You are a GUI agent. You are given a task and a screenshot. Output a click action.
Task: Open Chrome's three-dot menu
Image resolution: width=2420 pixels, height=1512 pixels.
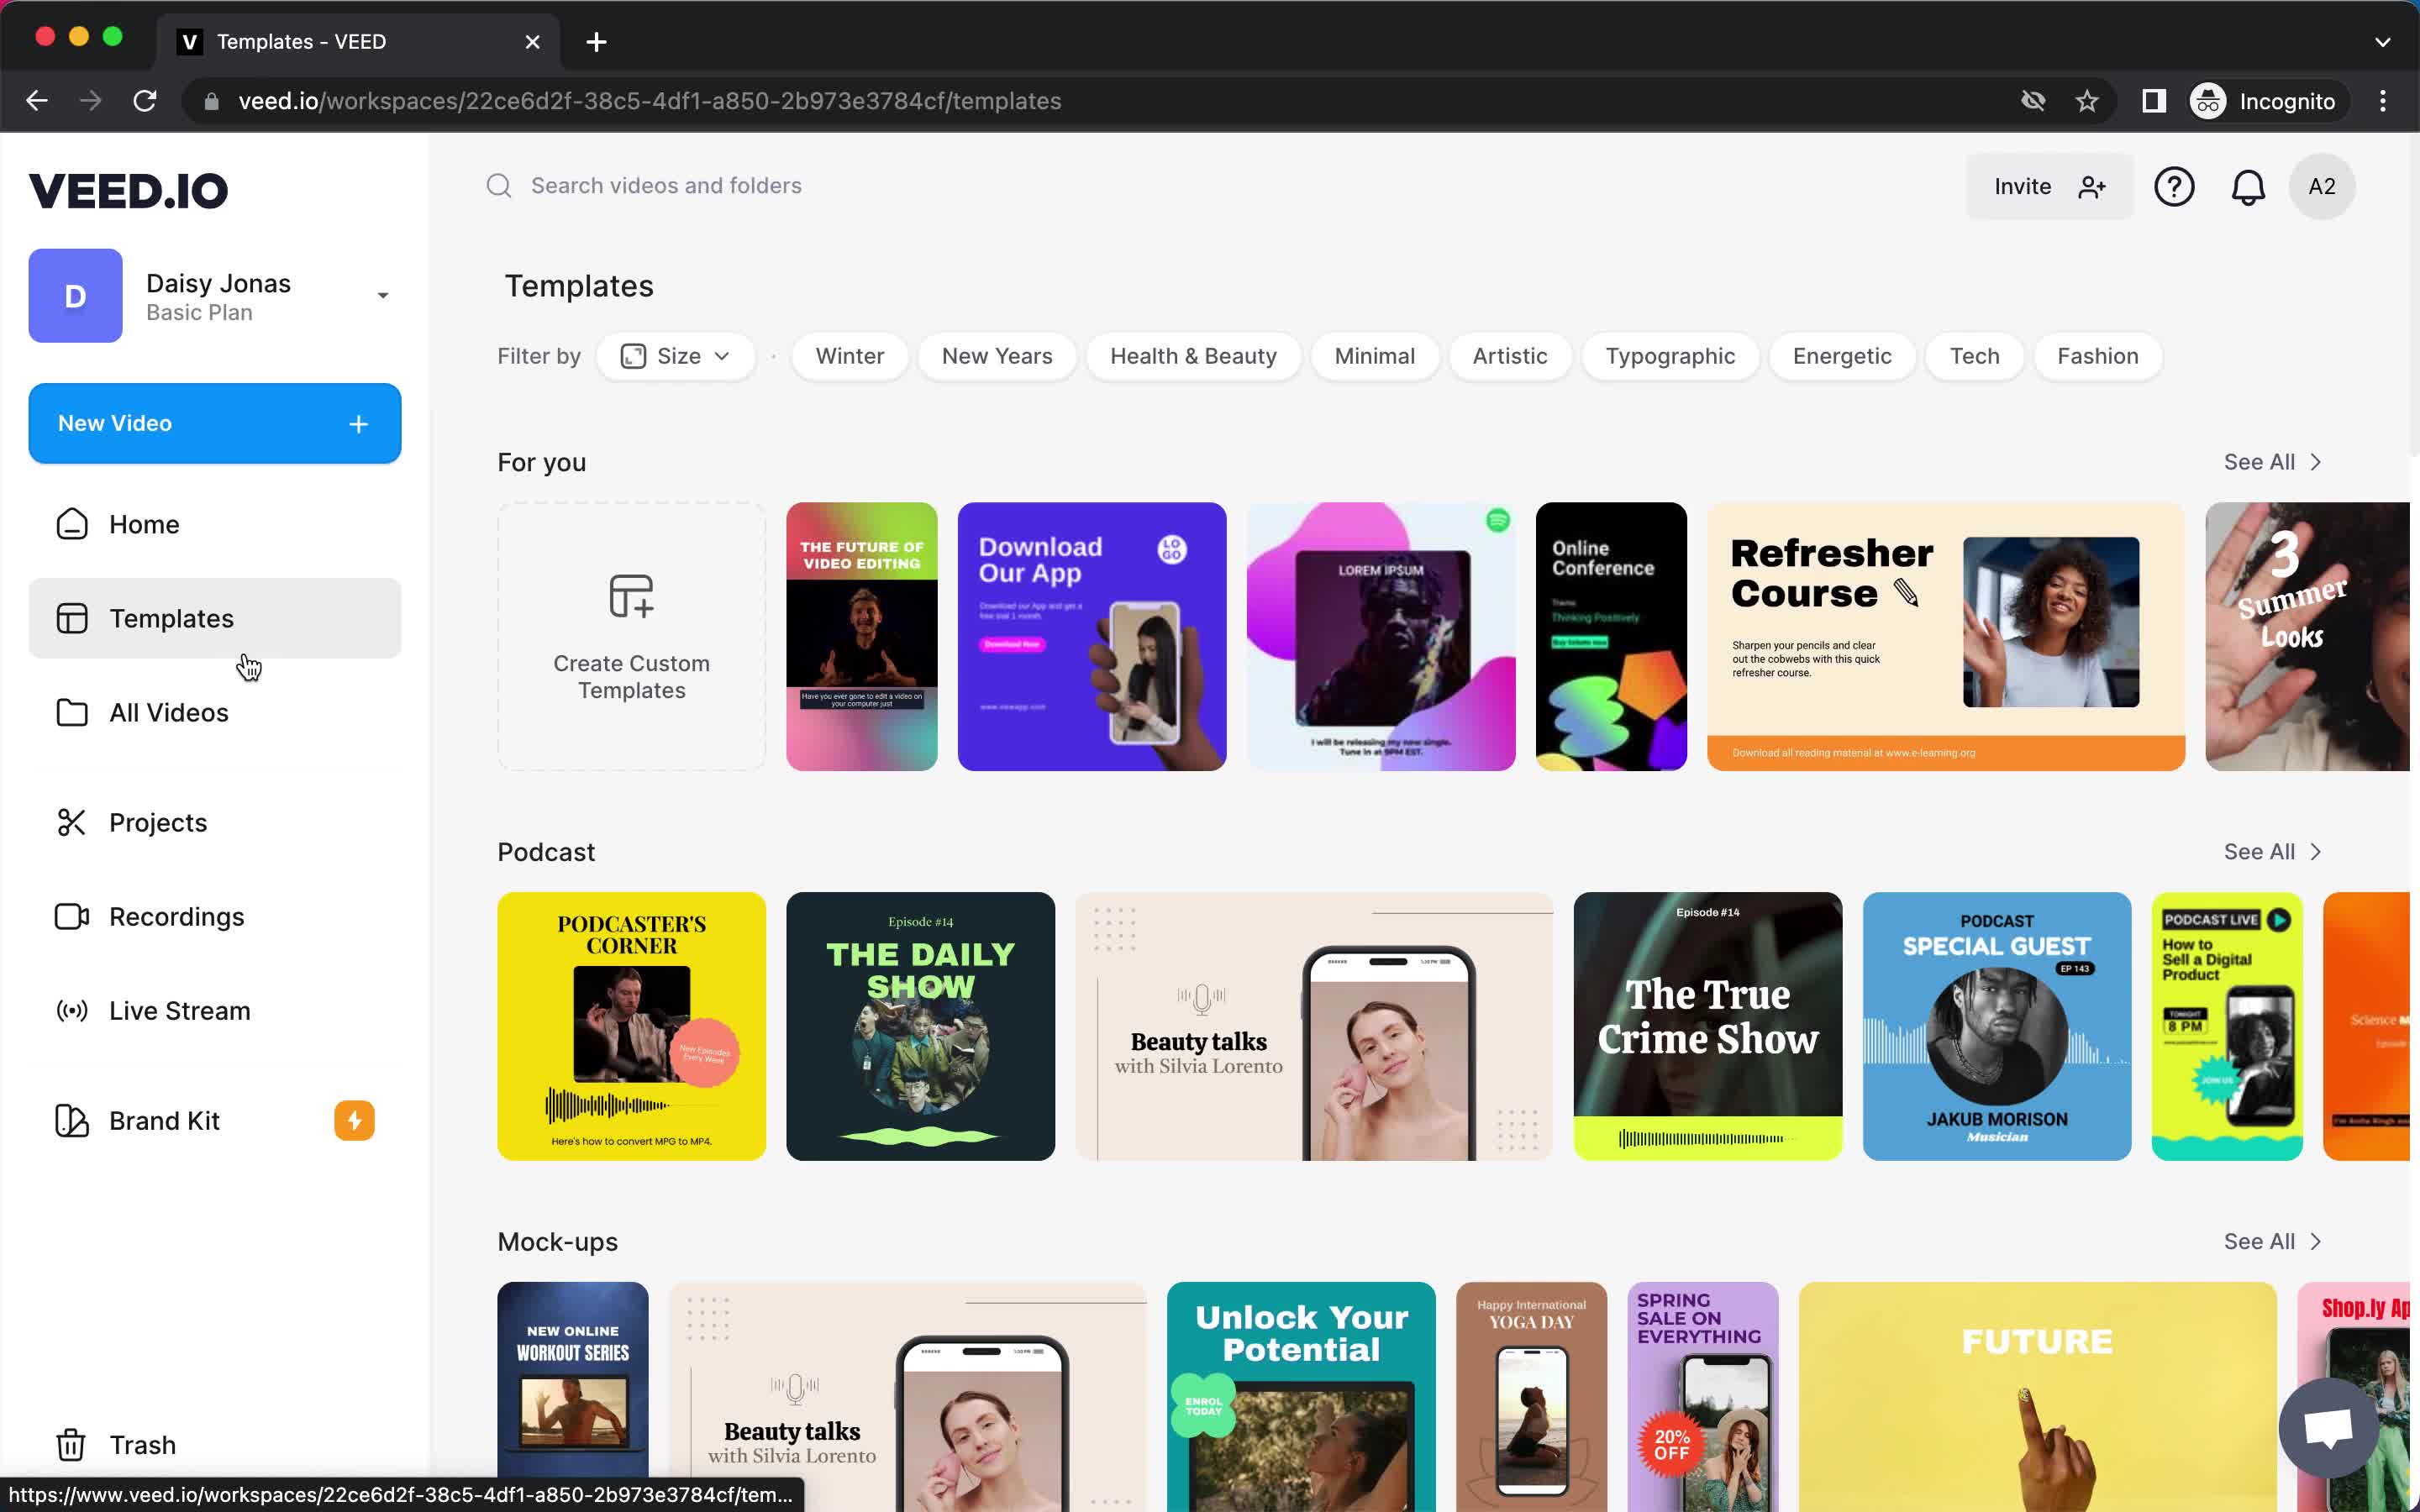[x=2383, y=101]
